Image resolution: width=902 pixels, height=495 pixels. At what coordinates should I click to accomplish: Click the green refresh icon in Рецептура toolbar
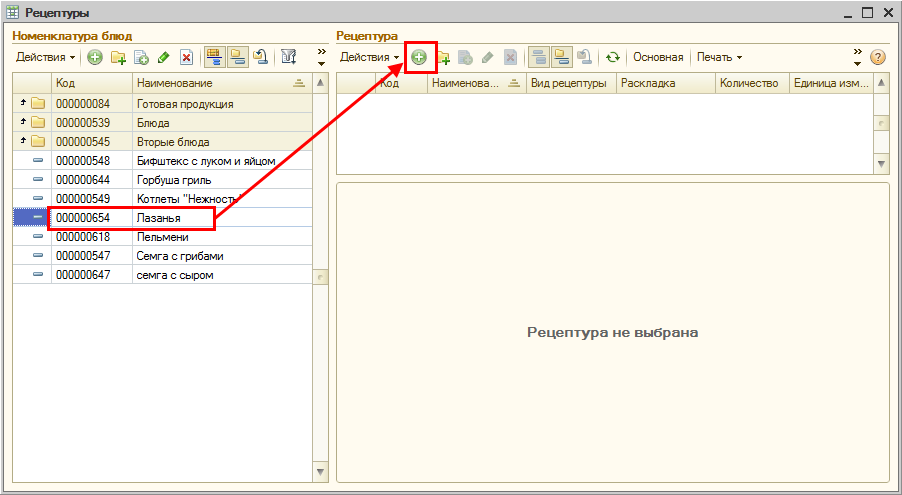[x=613, y=57]
